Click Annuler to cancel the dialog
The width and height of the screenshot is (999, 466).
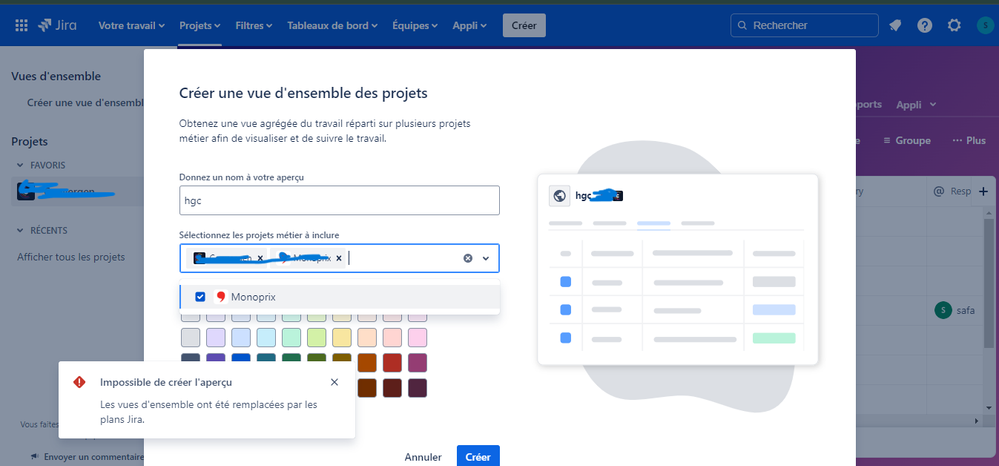click(423, 457)
